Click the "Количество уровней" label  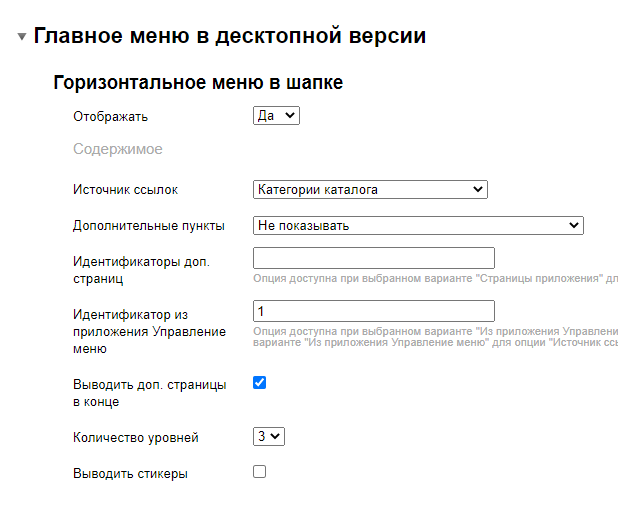(x=136, y=438)
